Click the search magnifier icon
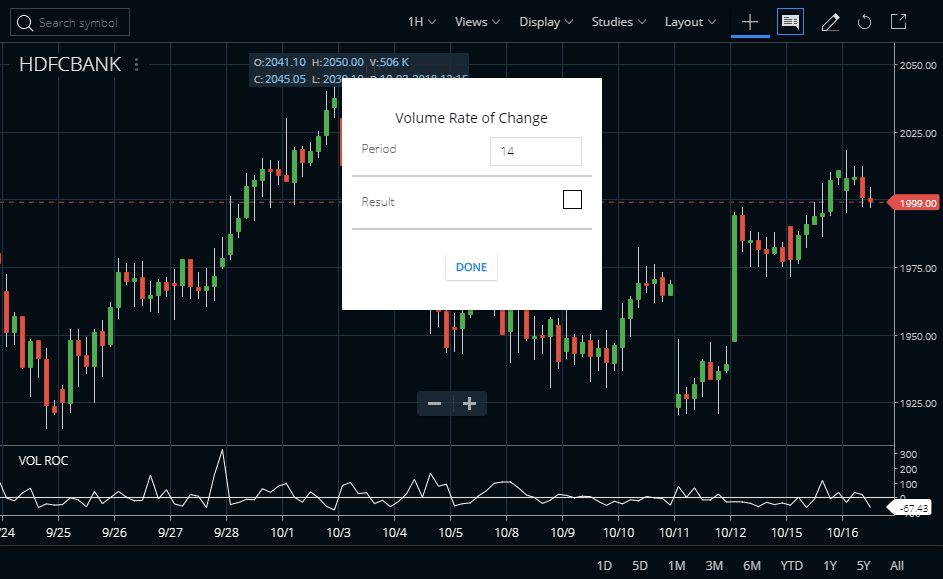 point(25,23)
